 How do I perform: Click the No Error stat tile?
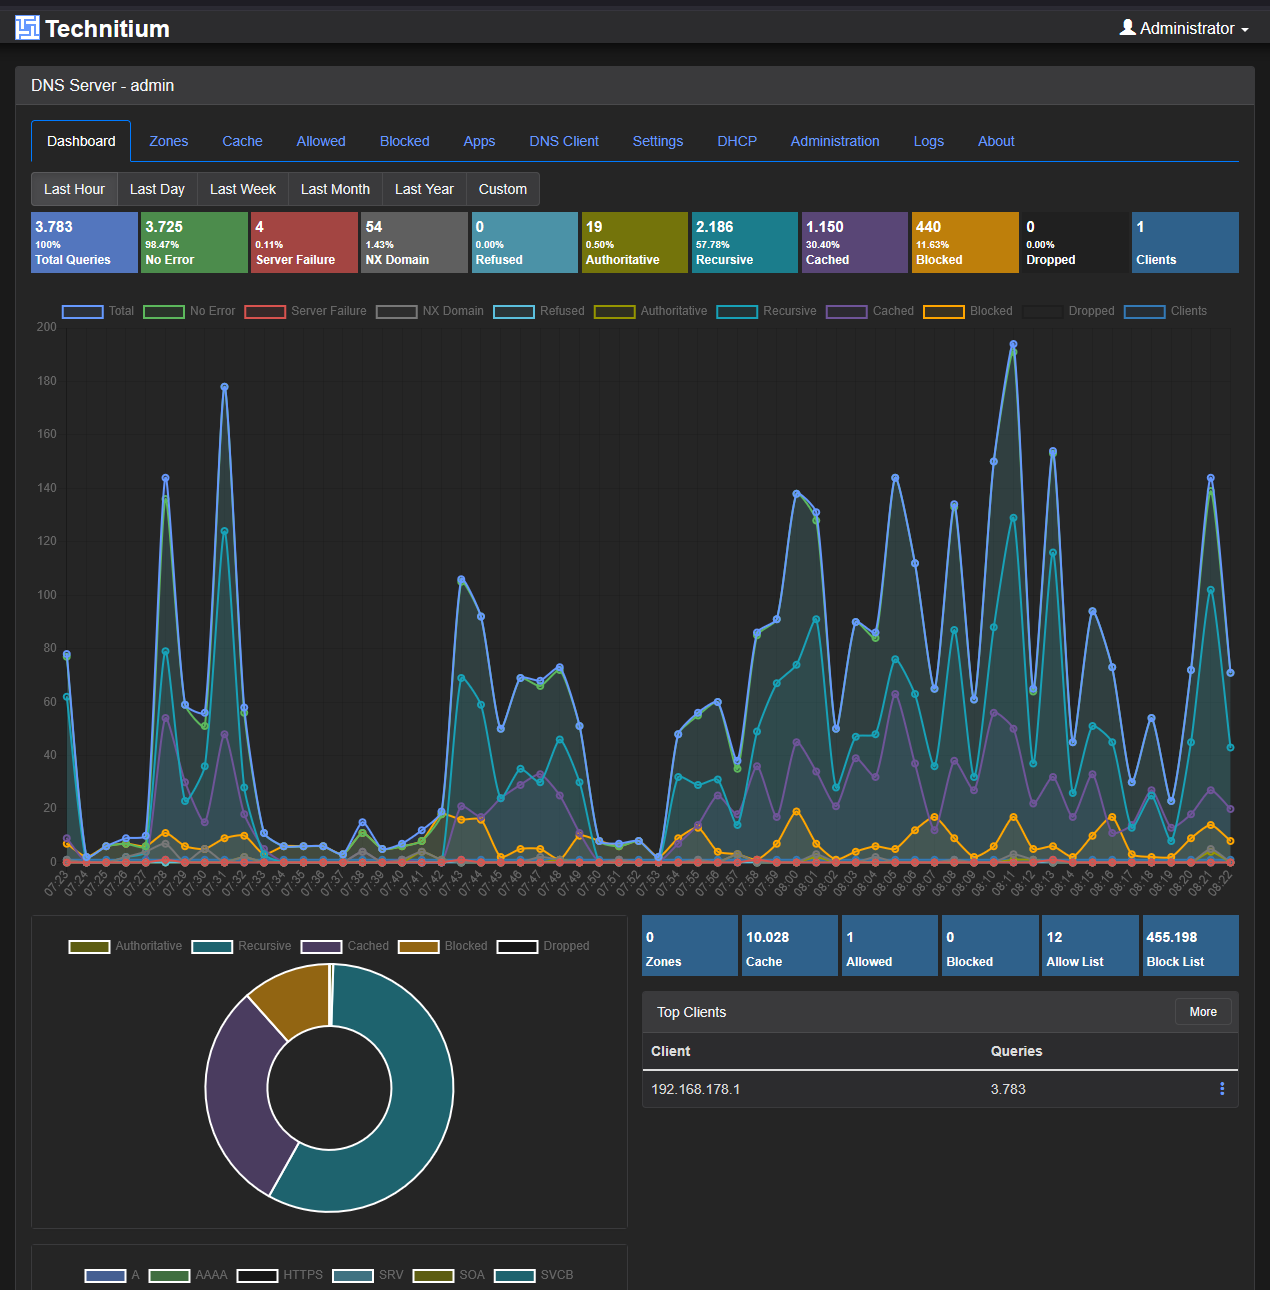click(x=194, y=242)
